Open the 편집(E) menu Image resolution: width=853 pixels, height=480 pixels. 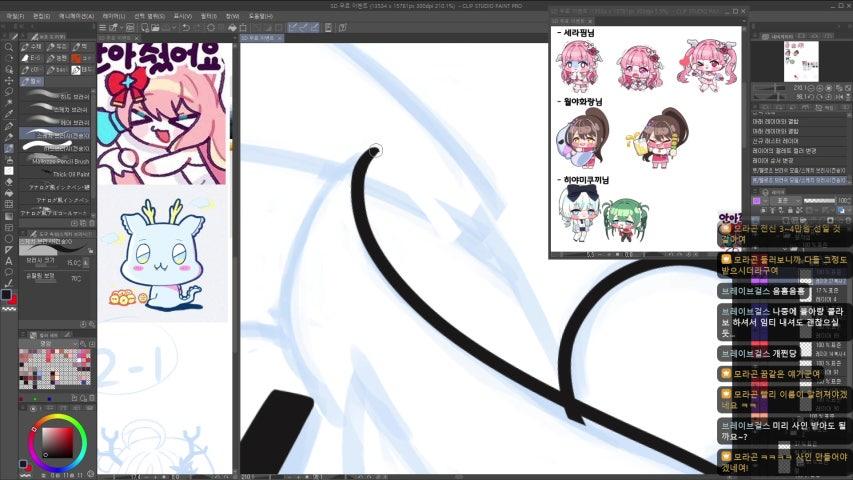pyautogui.click(x=41, y=16)
